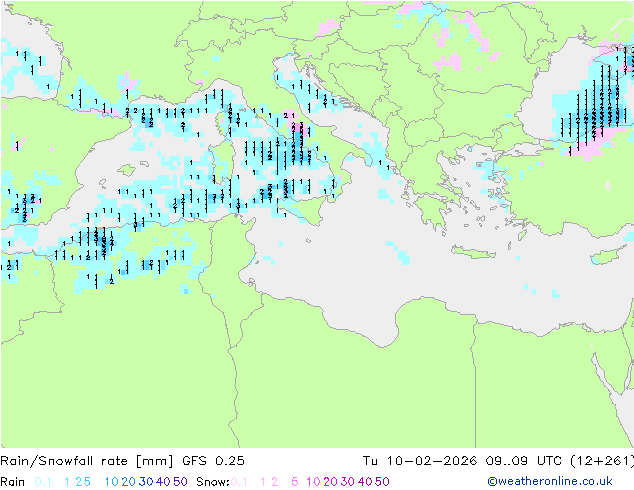Click the "GFS 0.25" model label
634x490 pixels.
(213, 461)
